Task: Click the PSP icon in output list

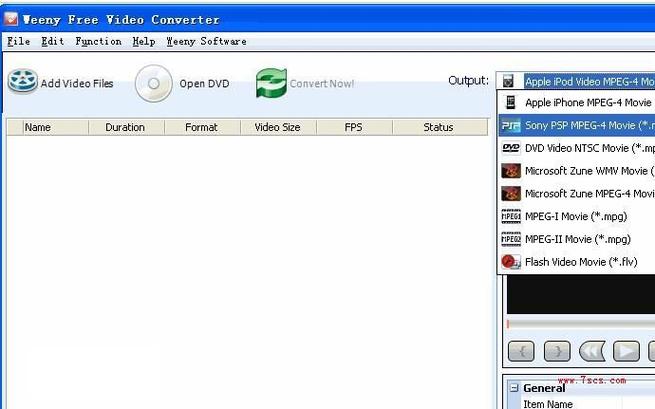Action: point(511,125)
